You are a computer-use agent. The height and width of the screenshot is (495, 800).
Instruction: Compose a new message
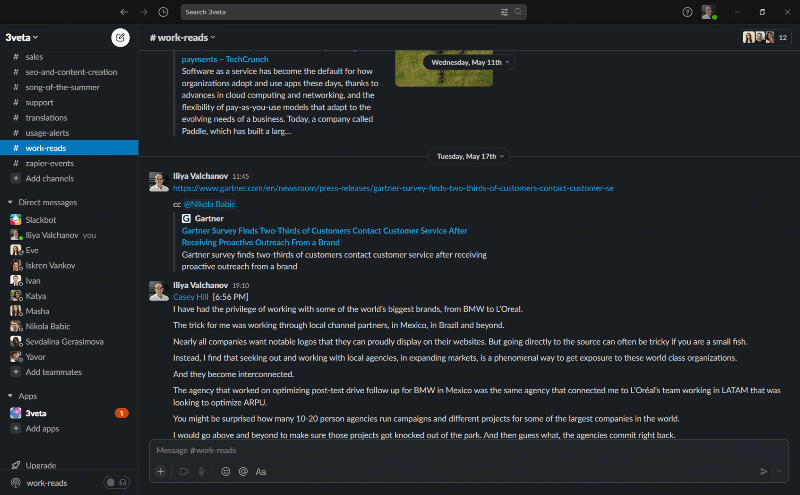pyautogui.click(x=120, y=37)
